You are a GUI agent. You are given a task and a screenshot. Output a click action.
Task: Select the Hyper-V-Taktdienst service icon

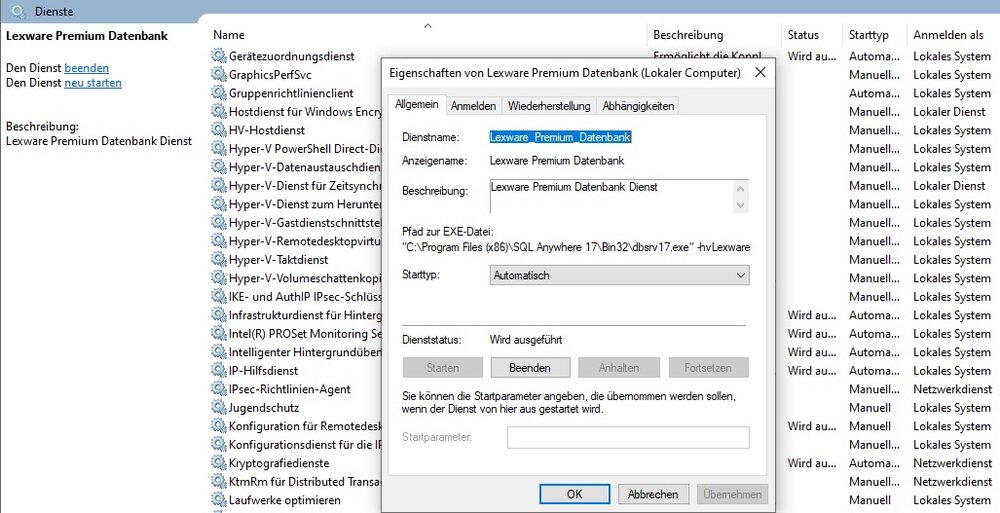pos(219,259)
